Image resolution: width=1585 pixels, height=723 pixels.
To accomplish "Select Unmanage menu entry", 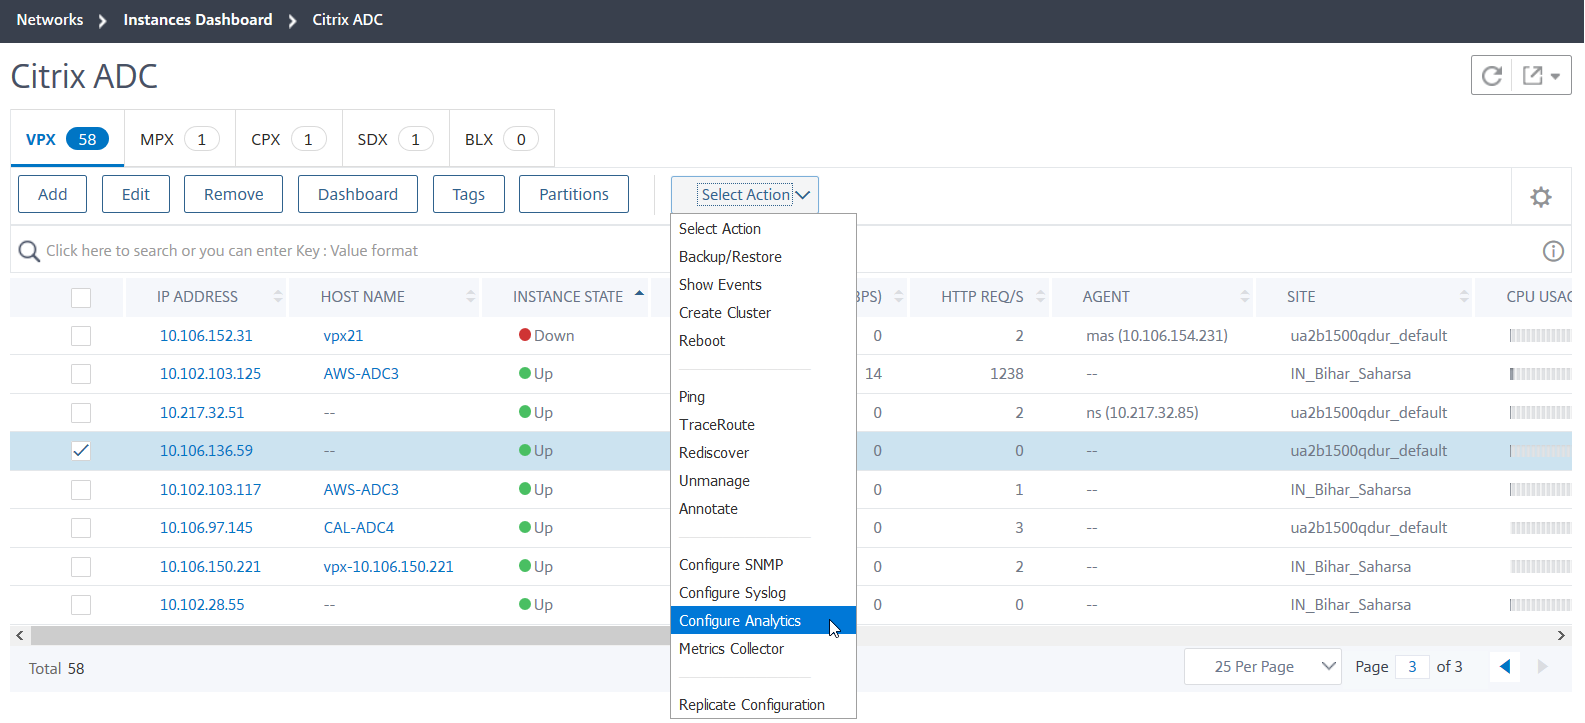I will tap(763, 481).
